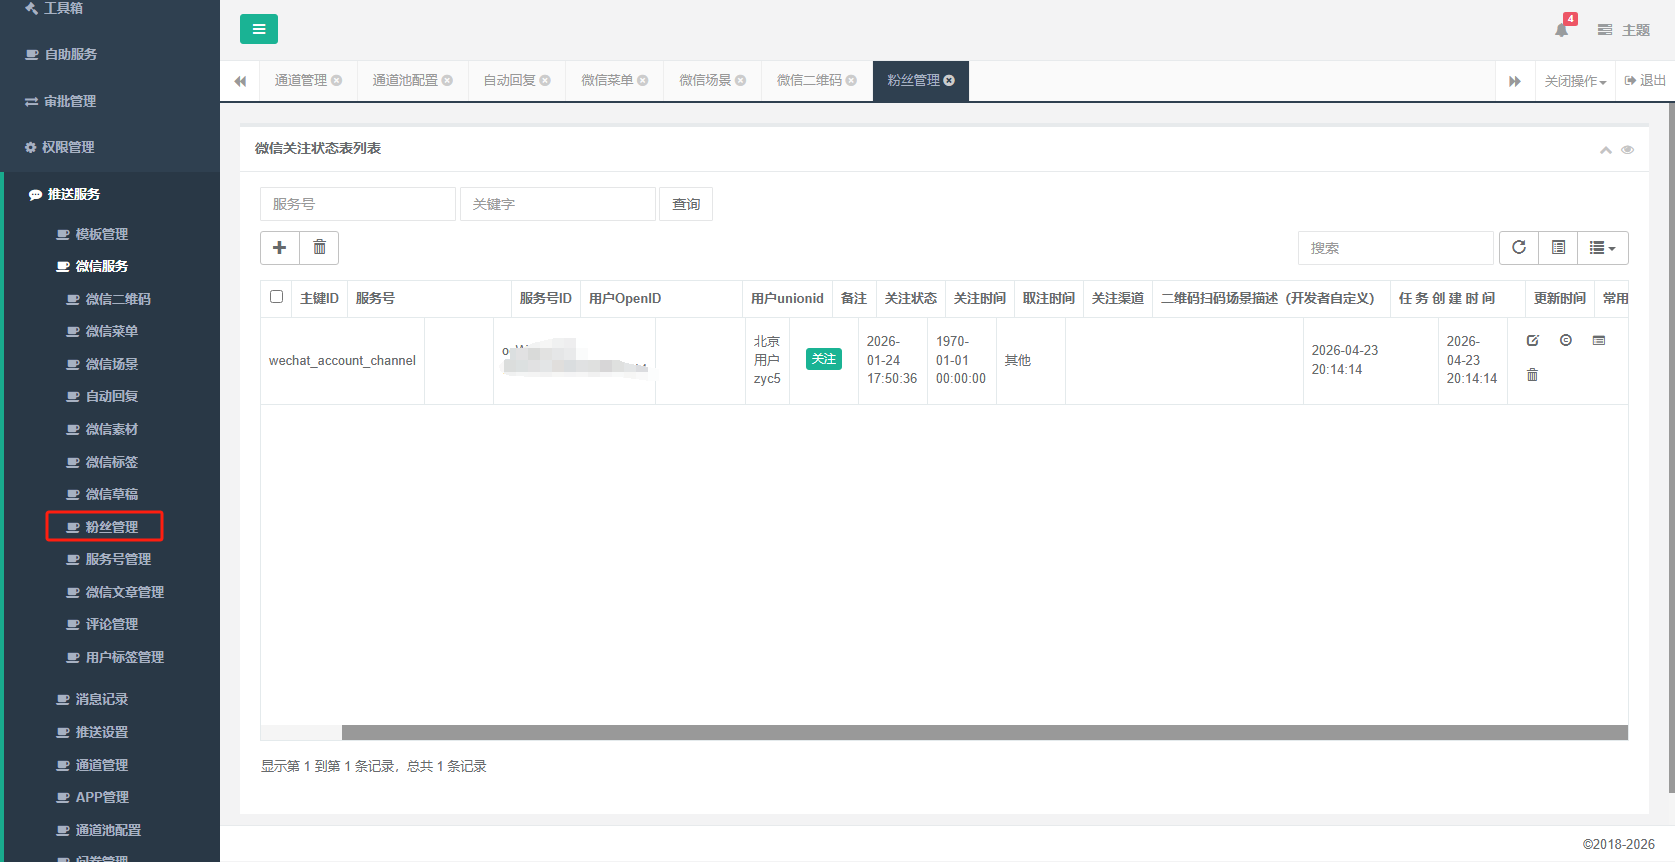
Task: Collapse the panel using the chevron-up icon
Action: [x=1606, y=150]
